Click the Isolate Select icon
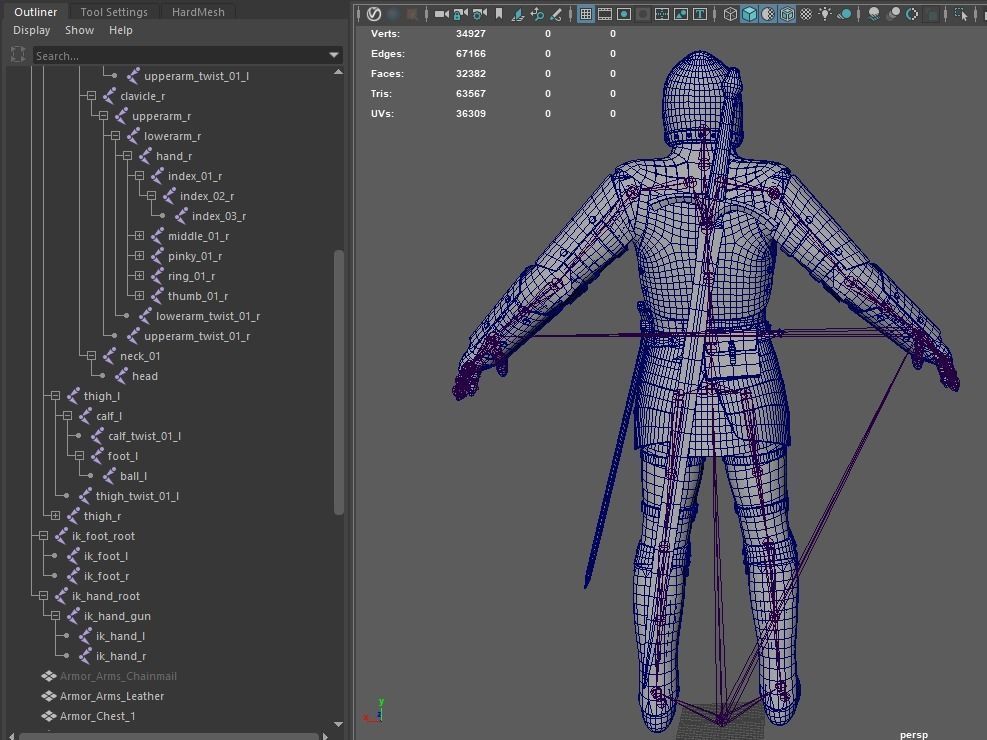This screenshot has height=740, width=987. pos(961,14)
